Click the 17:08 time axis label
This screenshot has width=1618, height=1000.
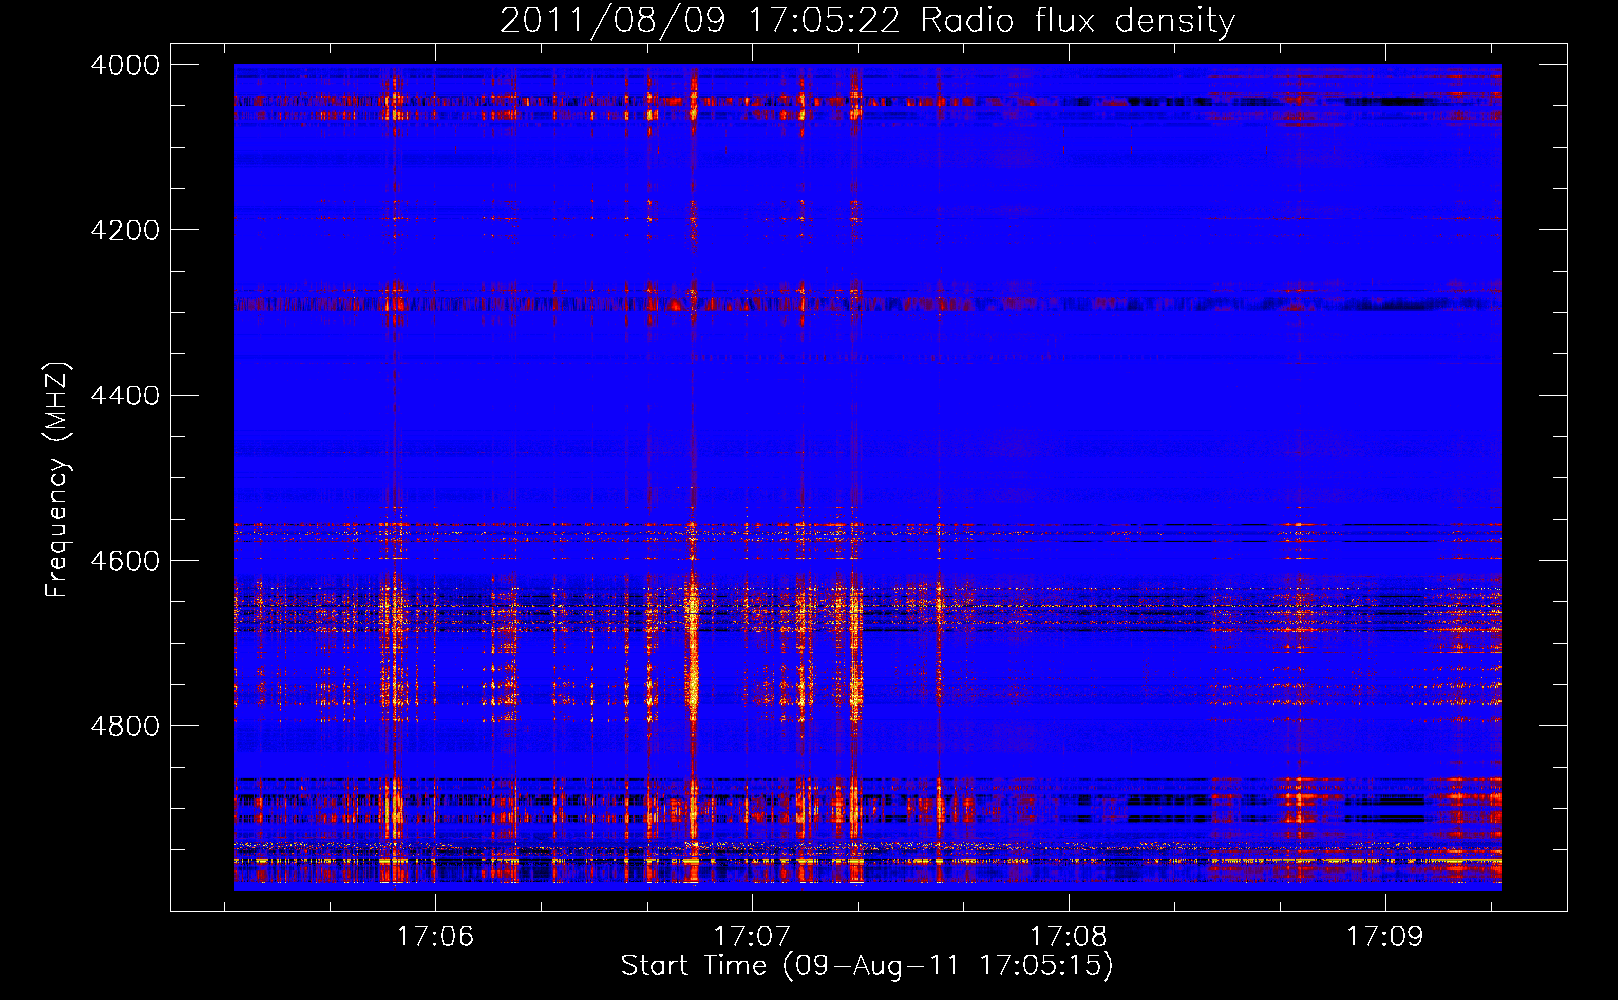click(1069, 936)
